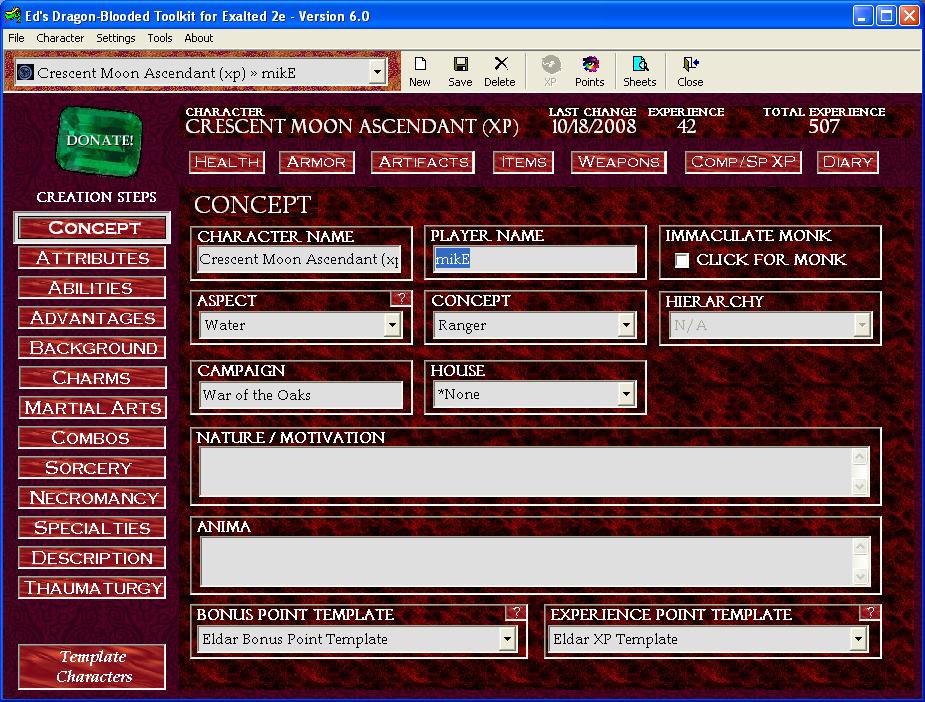
Task: Click the Character Name input field
Action: 299,260
